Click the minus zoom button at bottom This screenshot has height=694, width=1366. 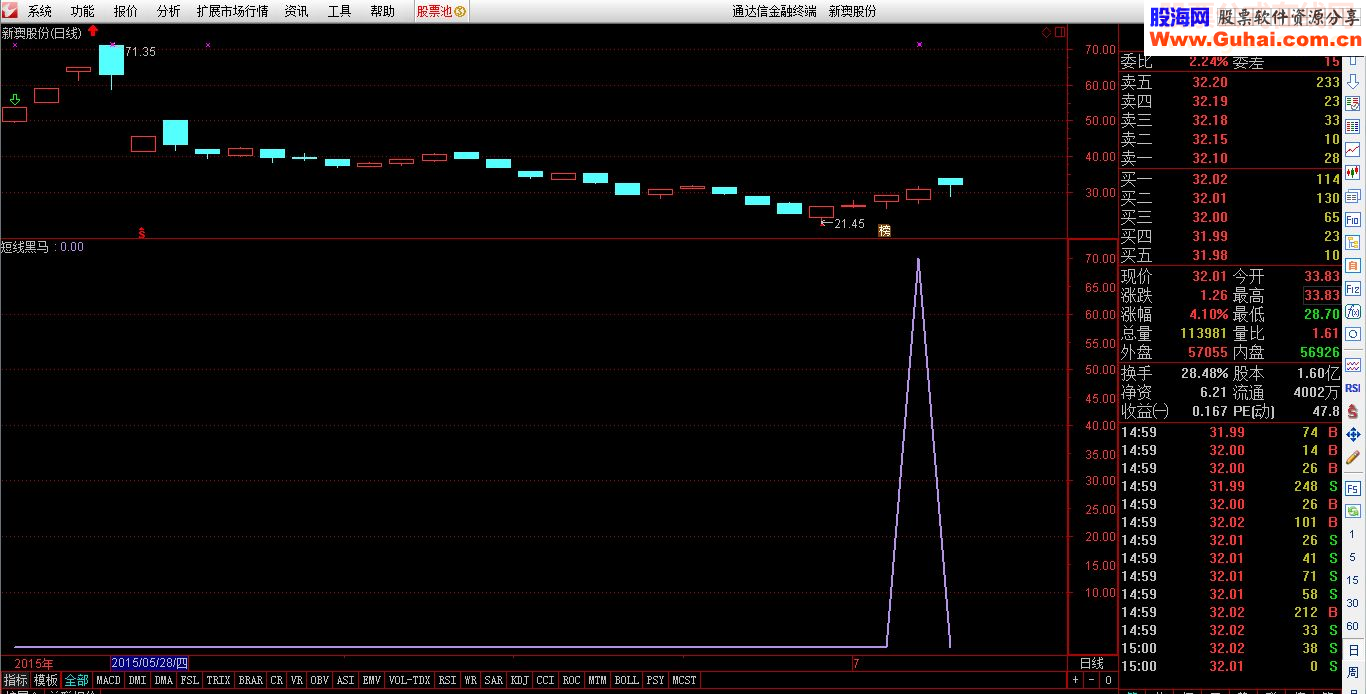[x=1091, y=680]
